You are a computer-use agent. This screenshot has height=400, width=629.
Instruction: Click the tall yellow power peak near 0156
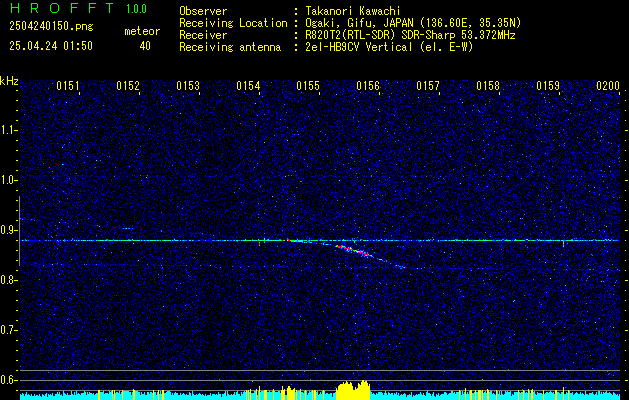[353, 390]
